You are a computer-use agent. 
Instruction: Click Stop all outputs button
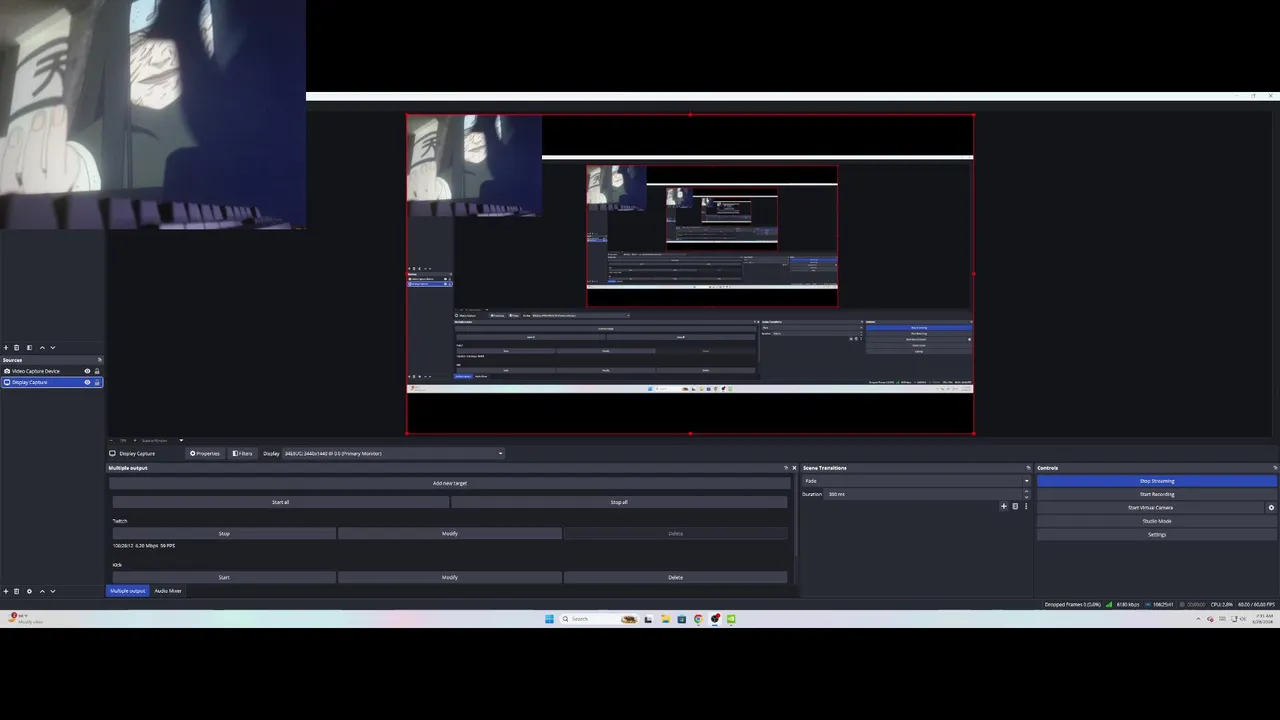(619, 502)
